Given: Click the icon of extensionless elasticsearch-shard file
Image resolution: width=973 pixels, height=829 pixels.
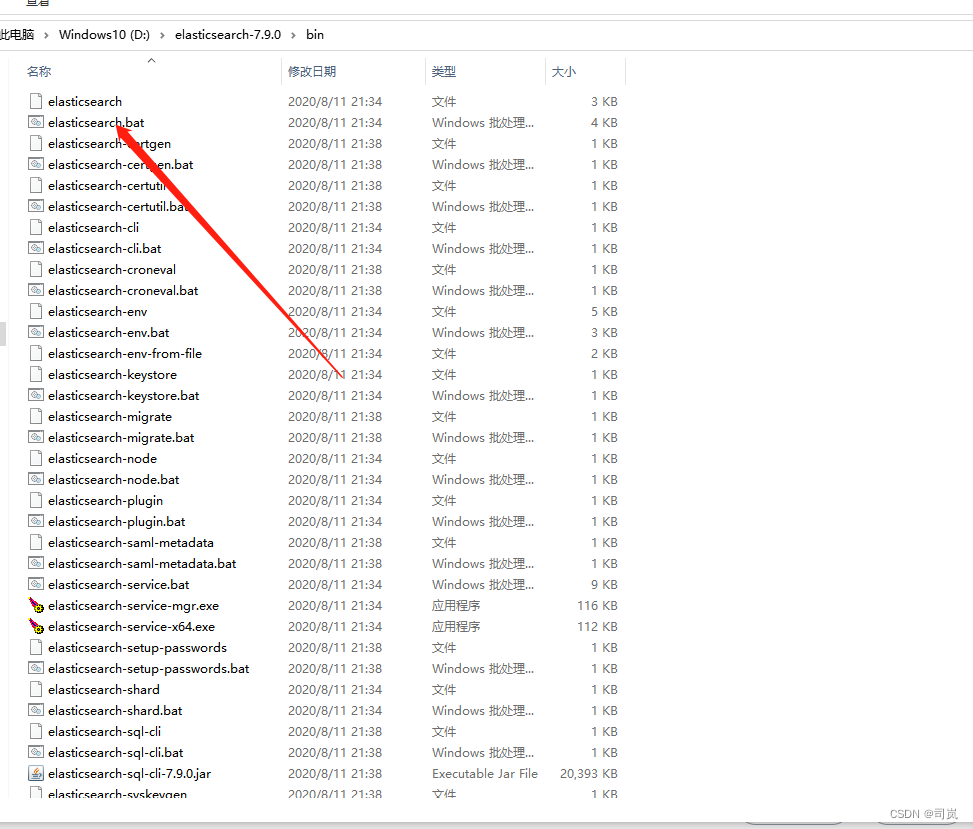Looking at the screenshot, I should pos(36,689).
